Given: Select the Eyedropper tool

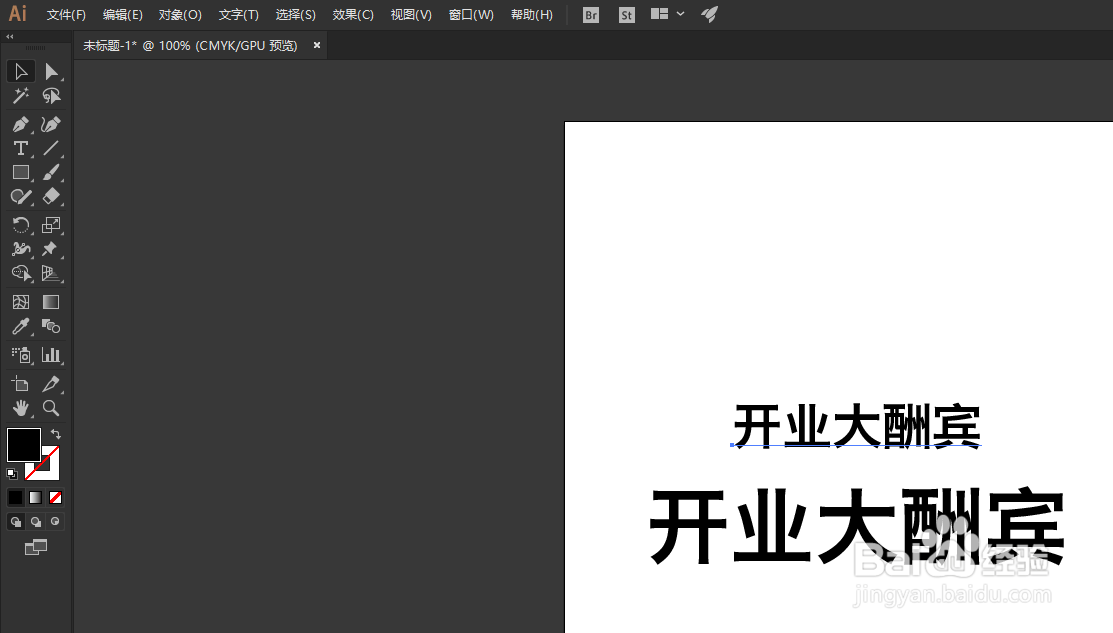Looking at the screenshot, I should [x=20, y=325].
